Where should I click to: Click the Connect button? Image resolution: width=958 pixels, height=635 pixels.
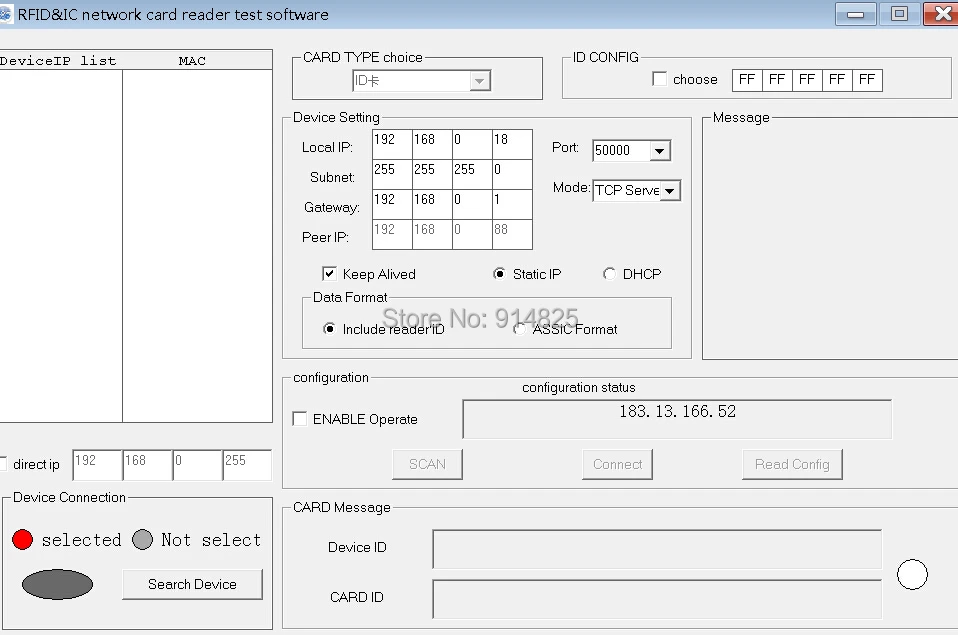(618, 464)
